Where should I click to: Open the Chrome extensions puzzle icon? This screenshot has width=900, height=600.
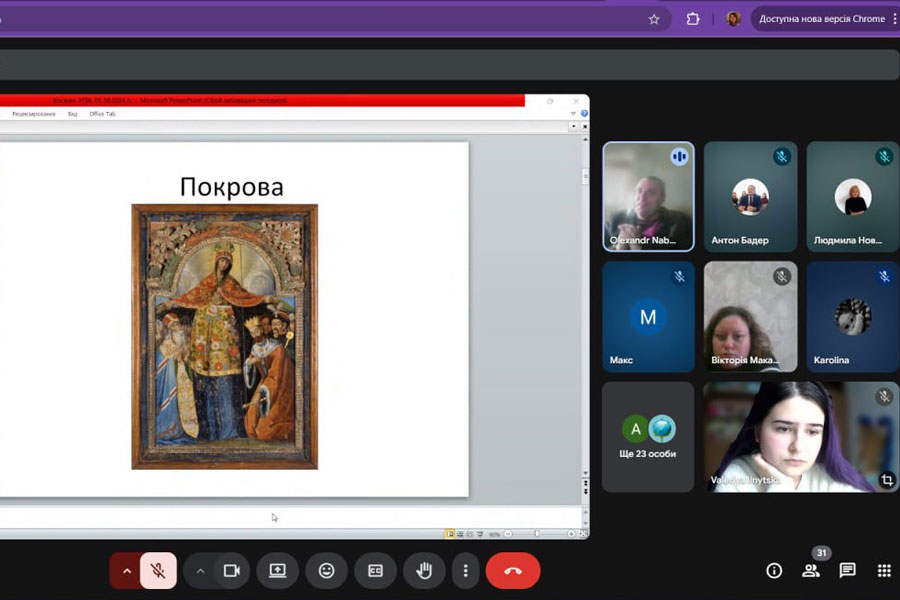pos(693,19)
